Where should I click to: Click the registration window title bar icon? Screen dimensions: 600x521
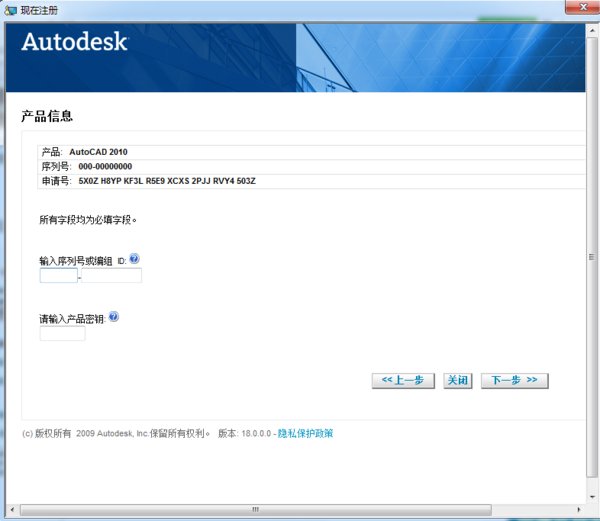[x=10, y=10]
